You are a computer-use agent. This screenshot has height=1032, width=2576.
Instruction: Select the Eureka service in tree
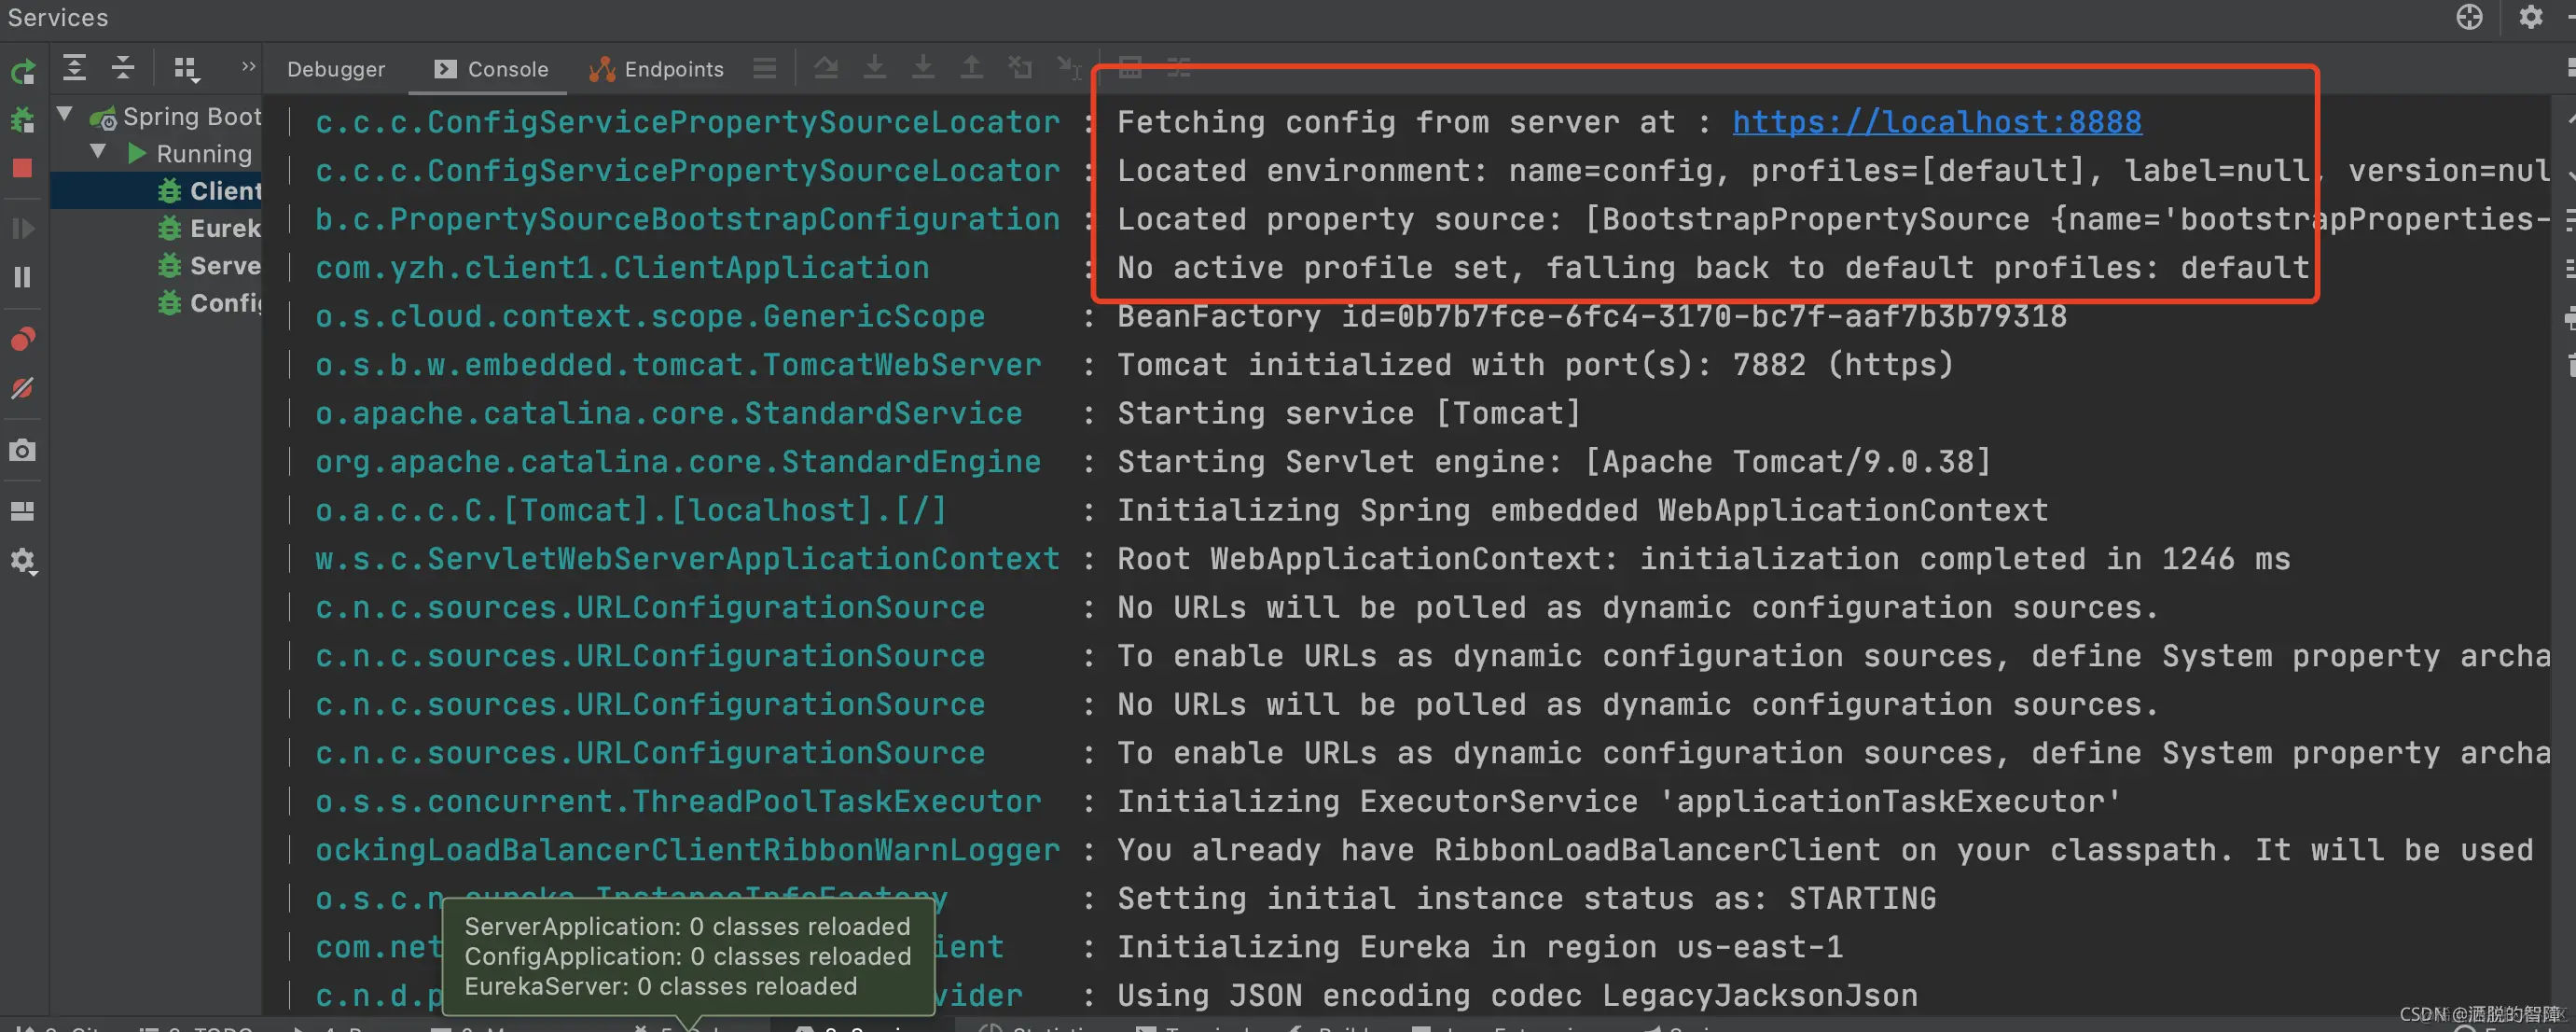click(224, 228)
